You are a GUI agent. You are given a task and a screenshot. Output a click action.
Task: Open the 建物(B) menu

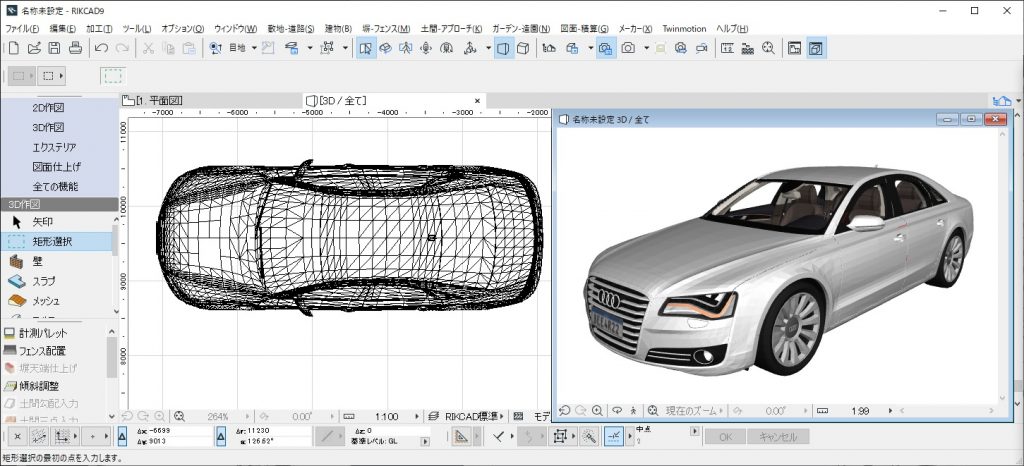pyautogui.click(x=338, y=29)
